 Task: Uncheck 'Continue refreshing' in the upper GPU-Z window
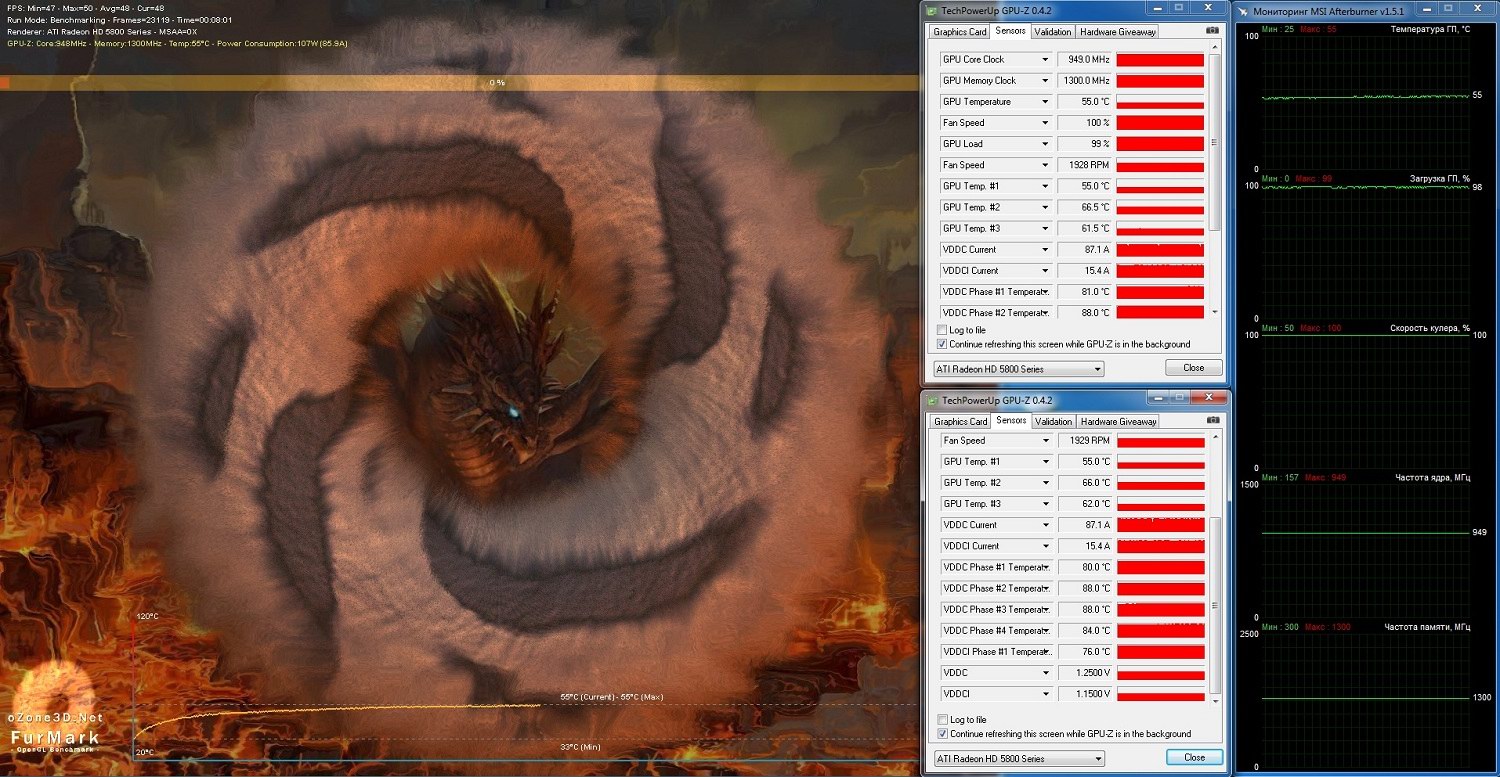[942, 344]
